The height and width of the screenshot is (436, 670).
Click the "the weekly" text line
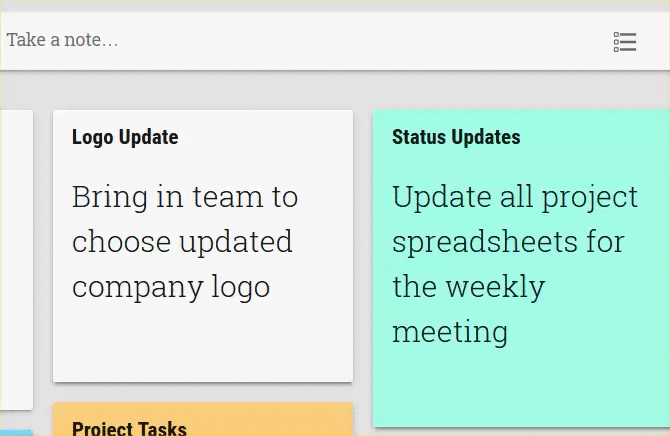click(468, 287)
